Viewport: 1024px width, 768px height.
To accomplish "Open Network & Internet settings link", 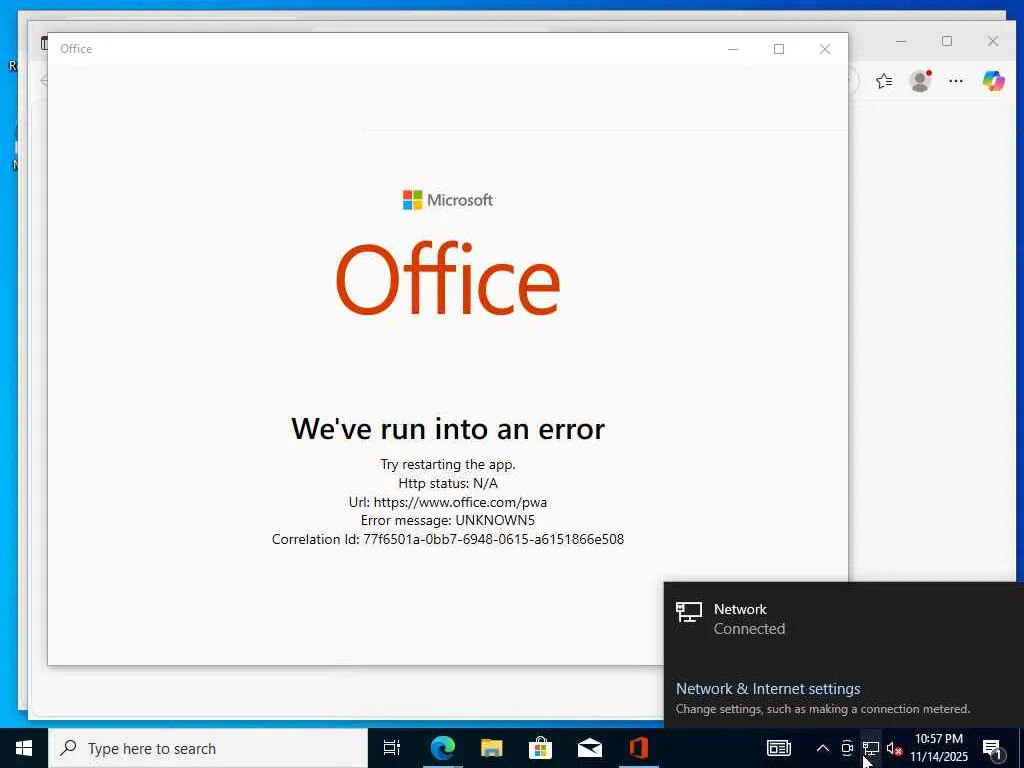I will pos(768,688).
